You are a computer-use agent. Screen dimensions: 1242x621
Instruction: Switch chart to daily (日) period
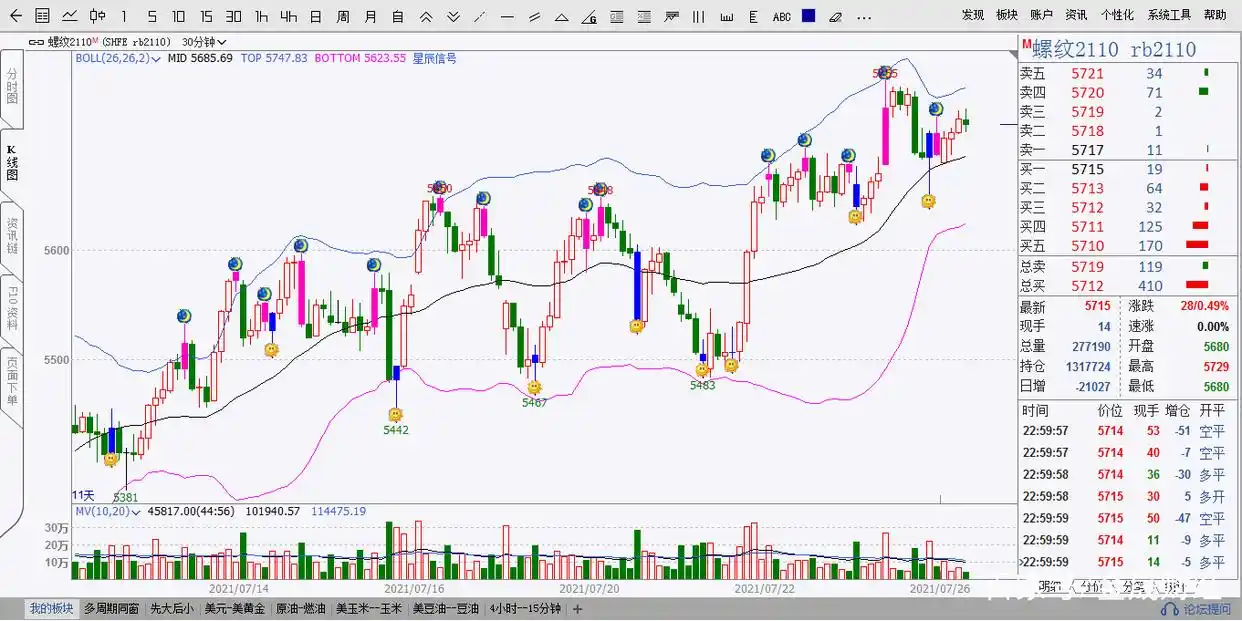point(315,16)
